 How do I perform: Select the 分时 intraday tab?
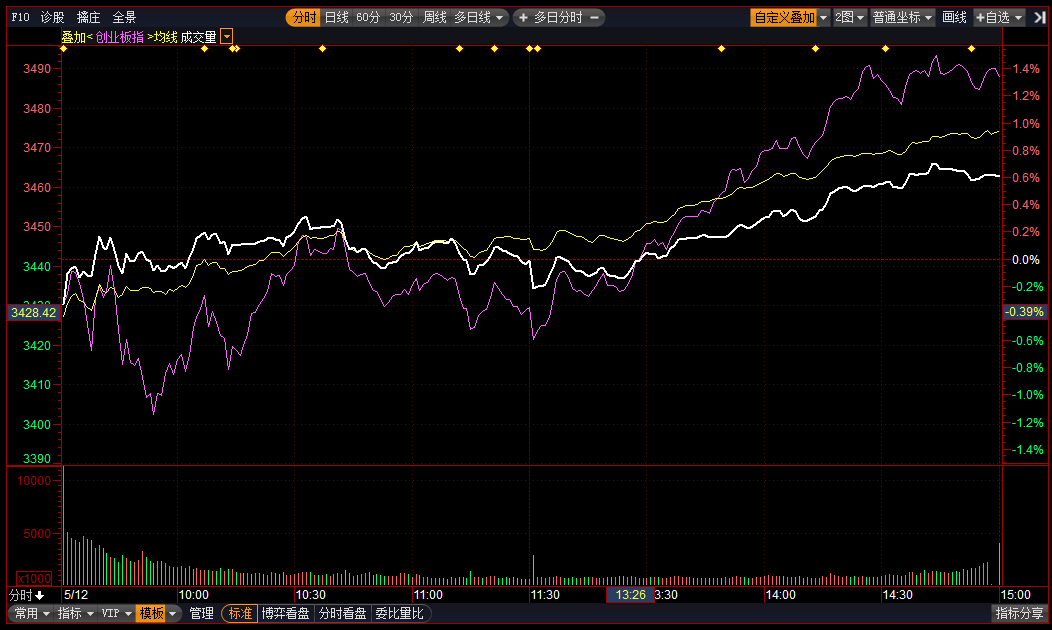pyautogui.click(x=303, y=17)
